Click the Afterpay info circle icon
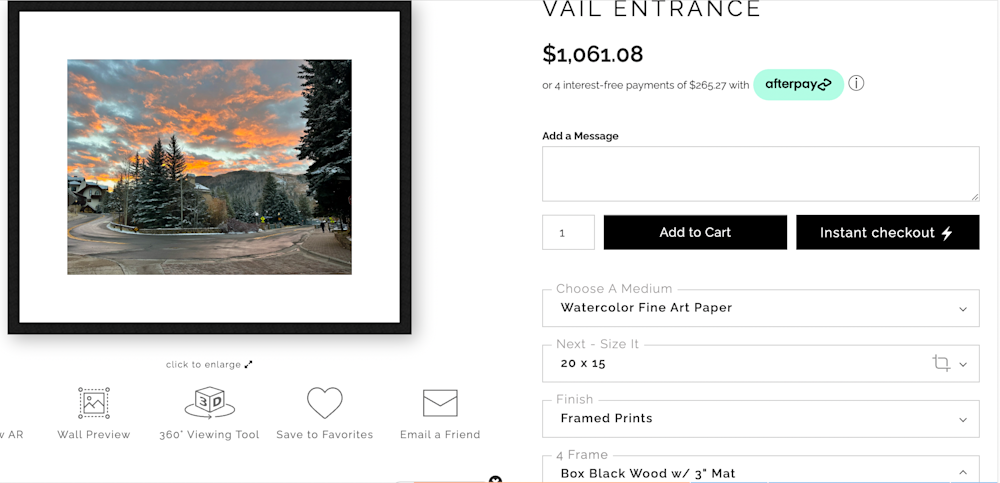 coord(856,84)
